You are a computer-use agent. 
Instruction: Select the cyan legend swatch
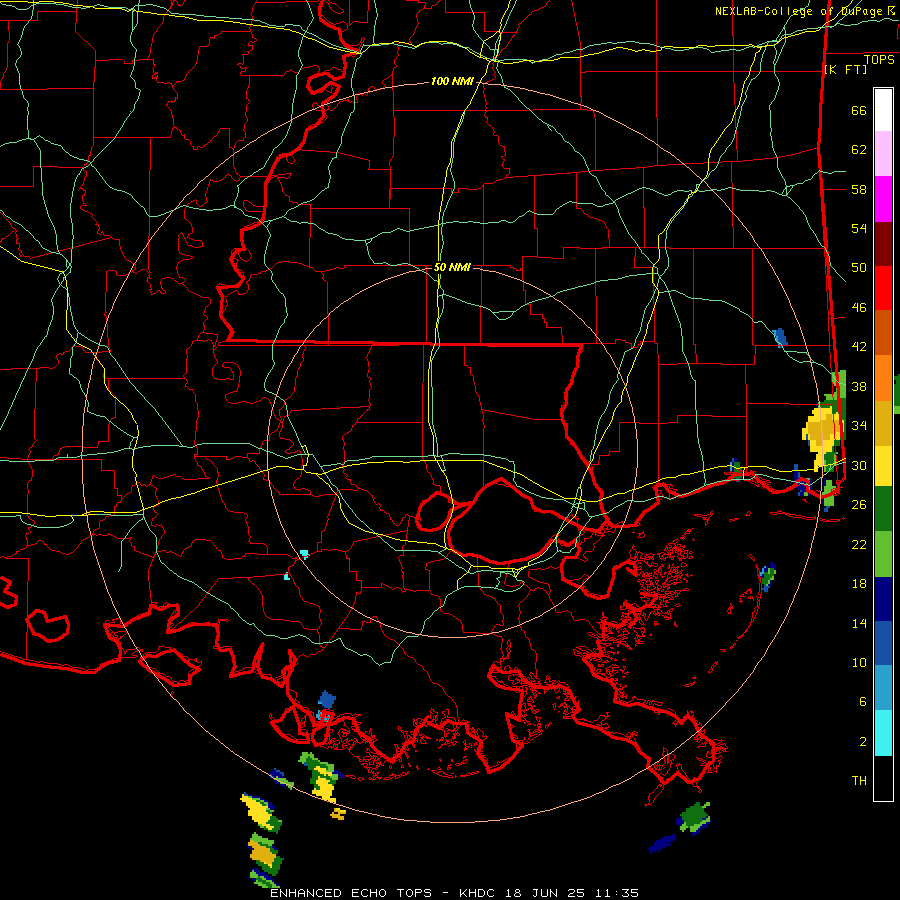[x=883, y=733]
